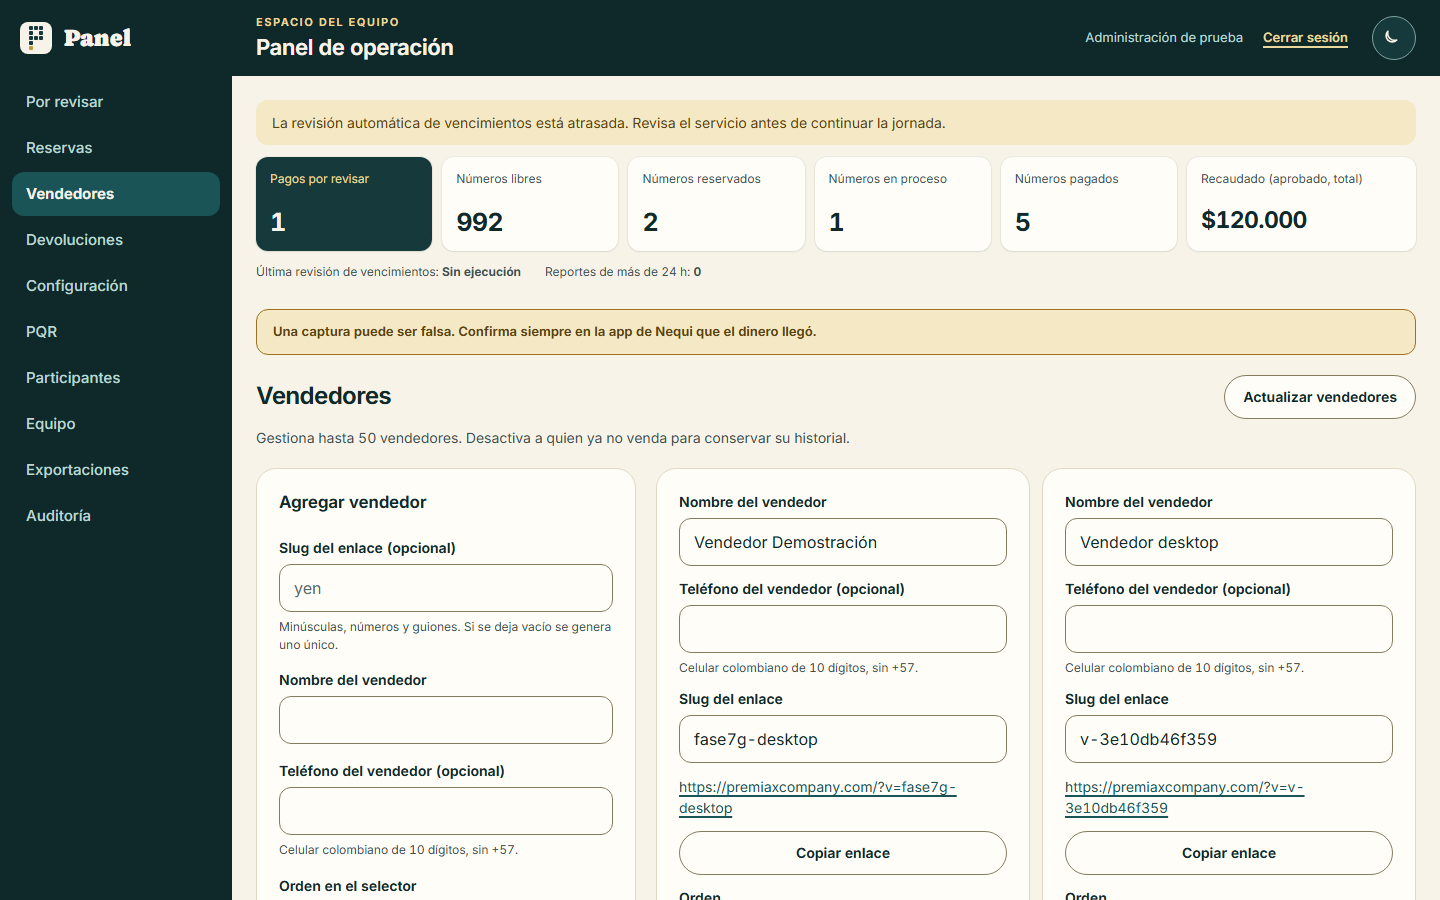This screenshot has height=900, width=1440.
Task: Open the PQR section
Action: 116,332
